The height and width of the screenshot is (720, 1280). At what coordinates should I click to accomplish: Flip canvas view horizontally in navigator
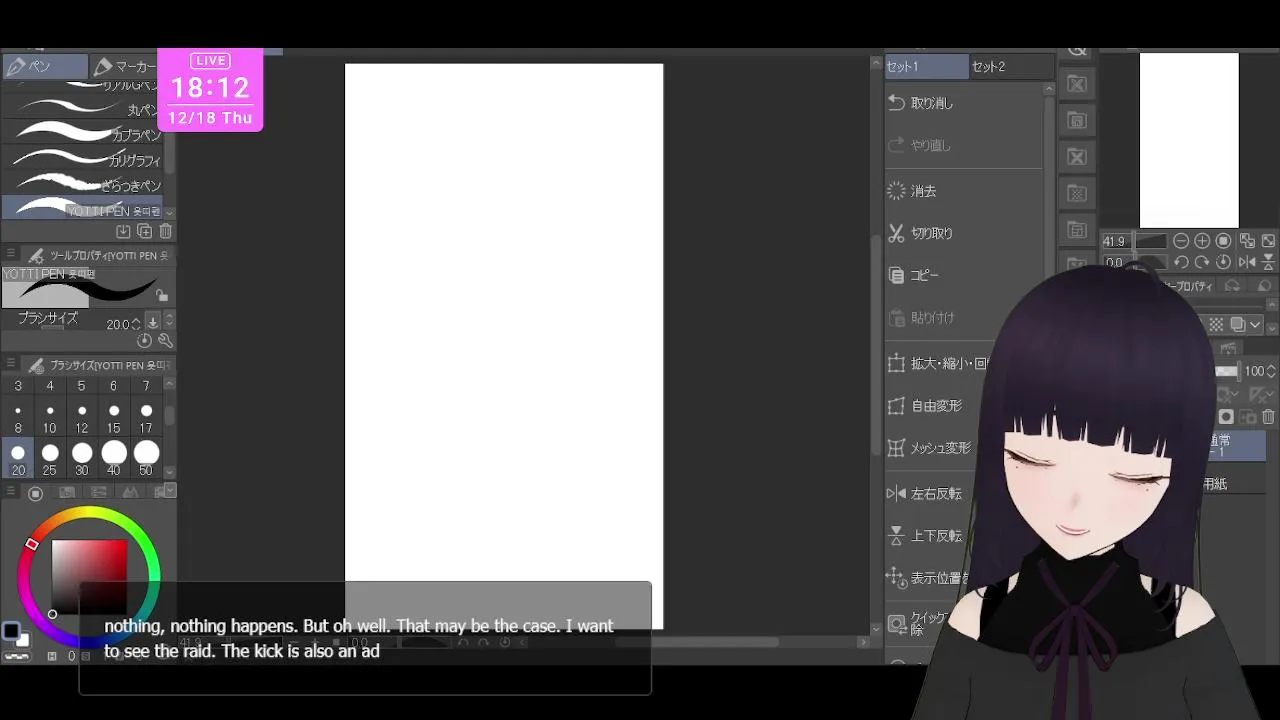point(1247,262)
